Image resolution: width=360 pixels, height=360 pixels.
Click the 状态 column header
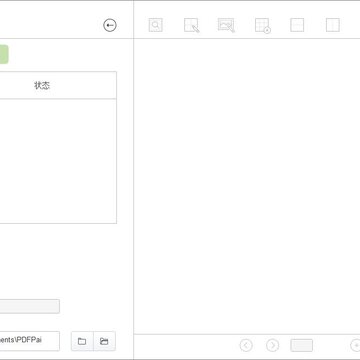(42, 86)
